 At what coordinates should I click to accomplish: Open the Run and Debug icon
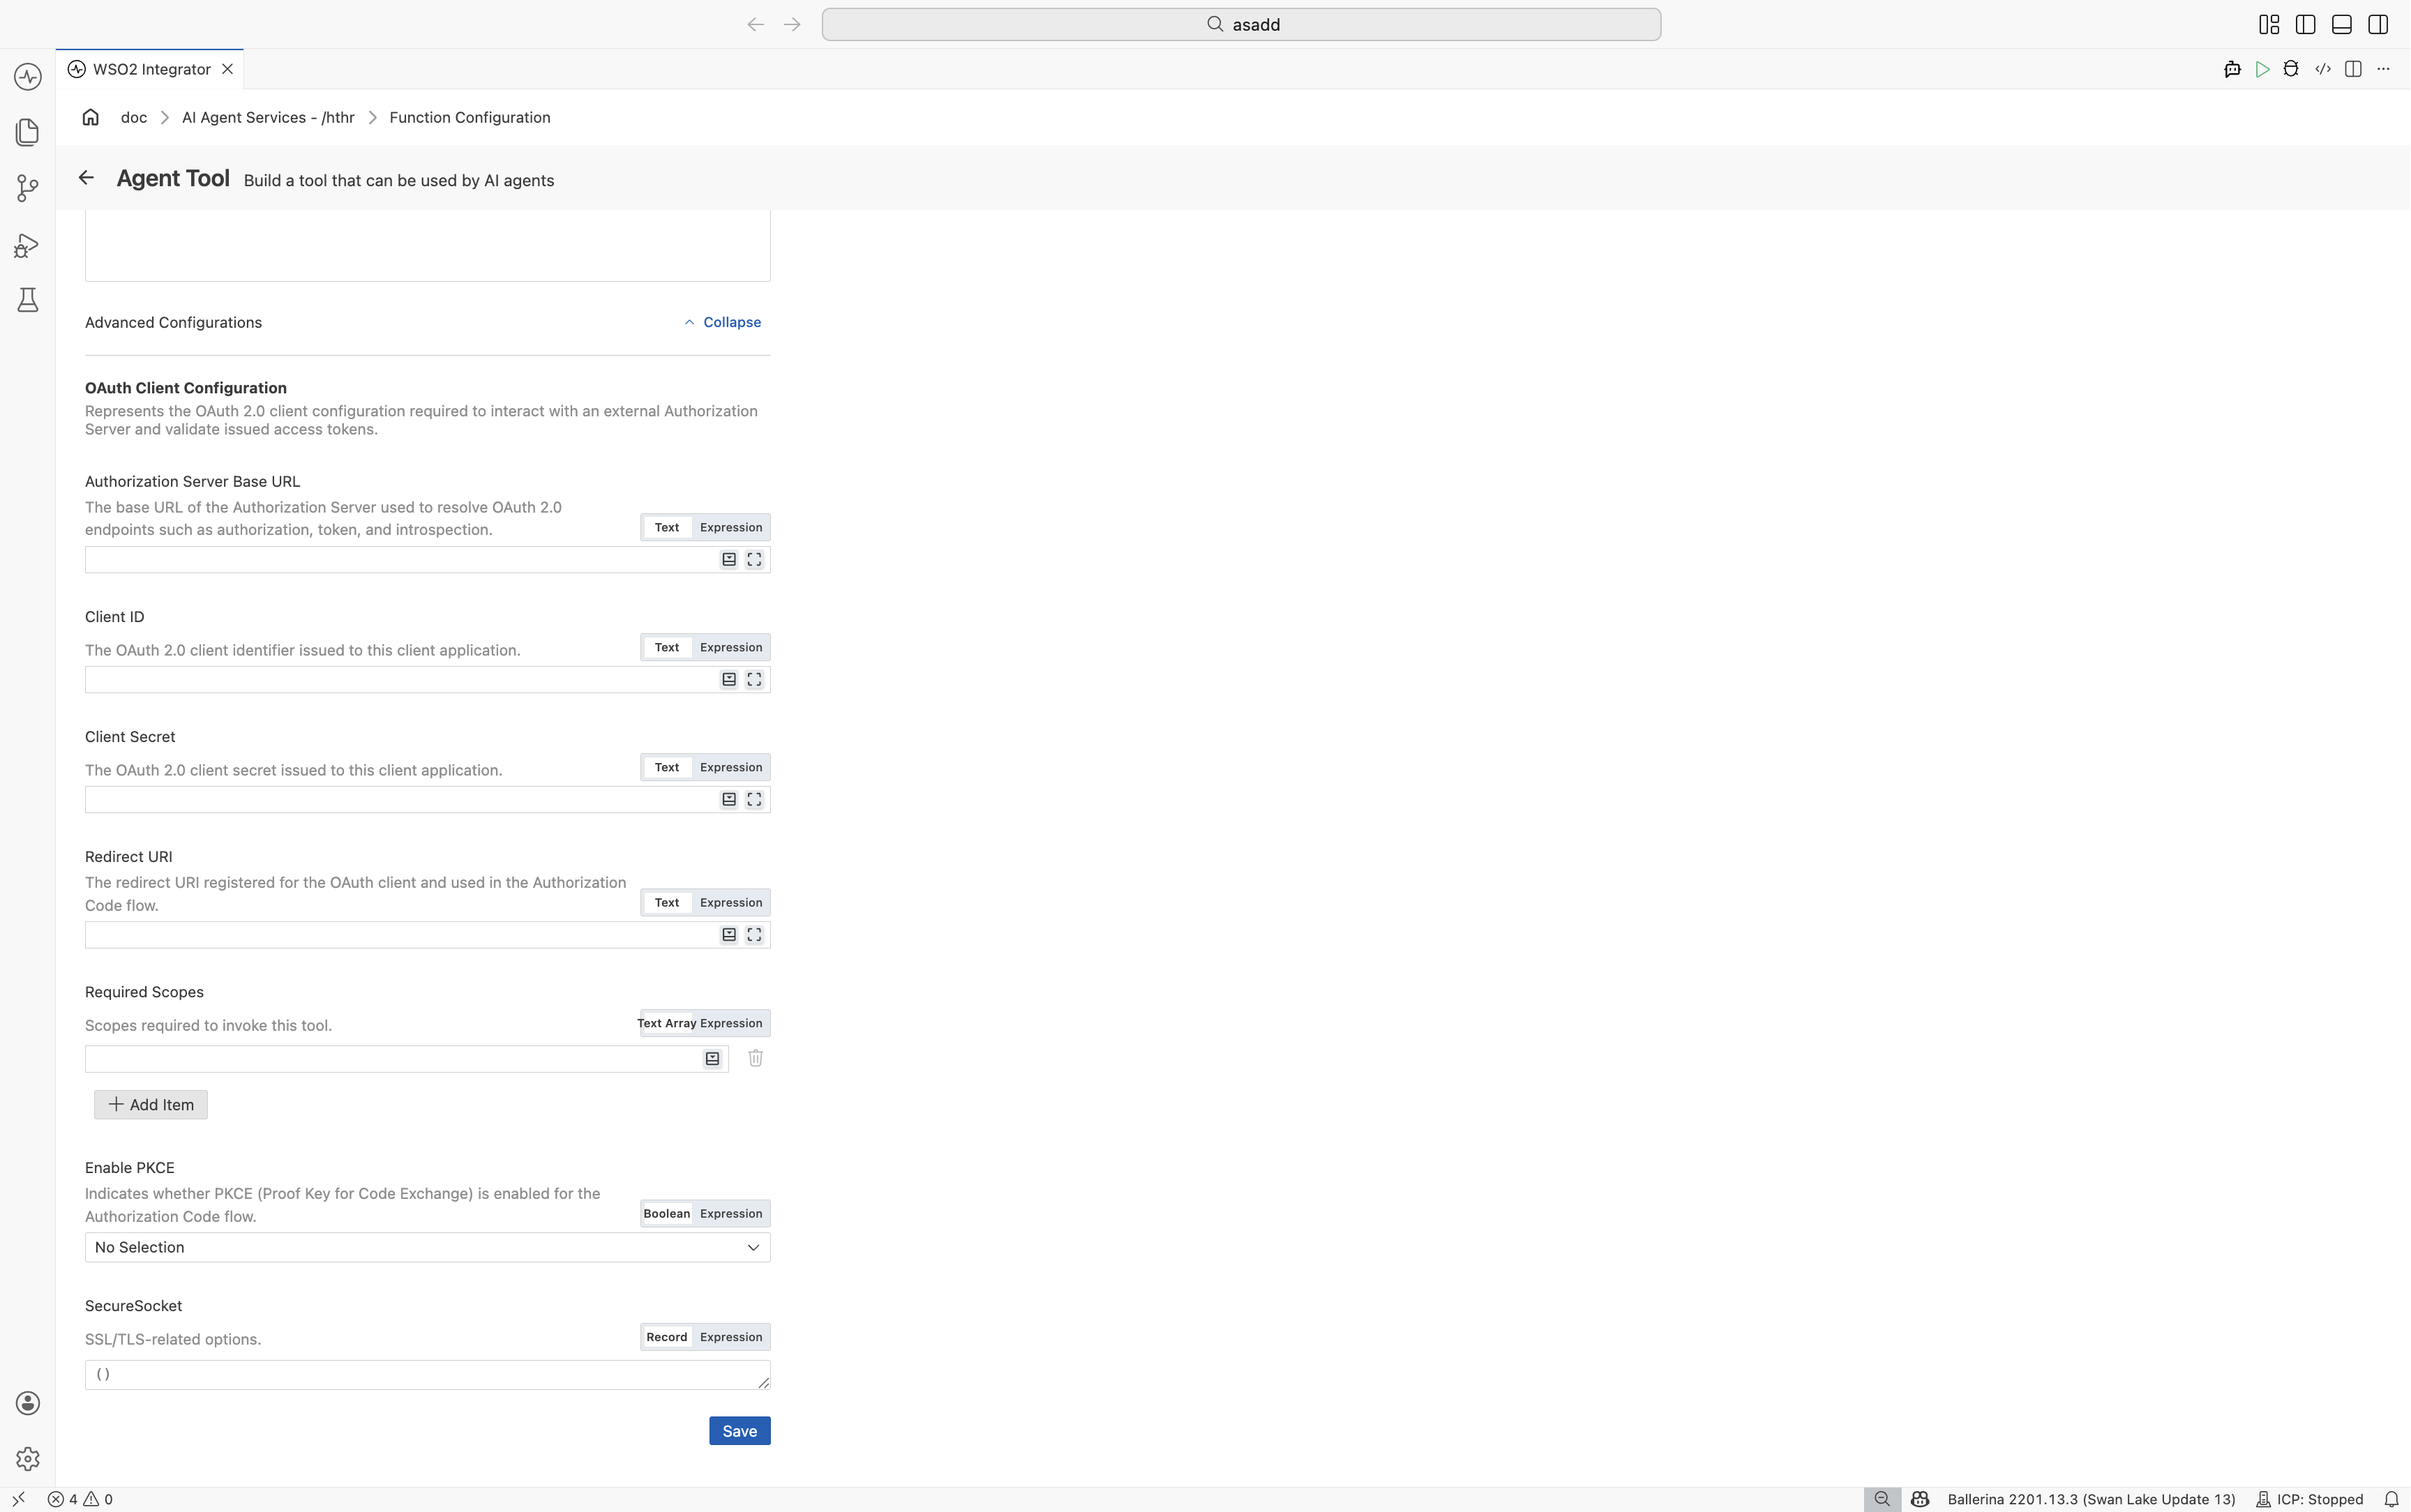[27, 245]
